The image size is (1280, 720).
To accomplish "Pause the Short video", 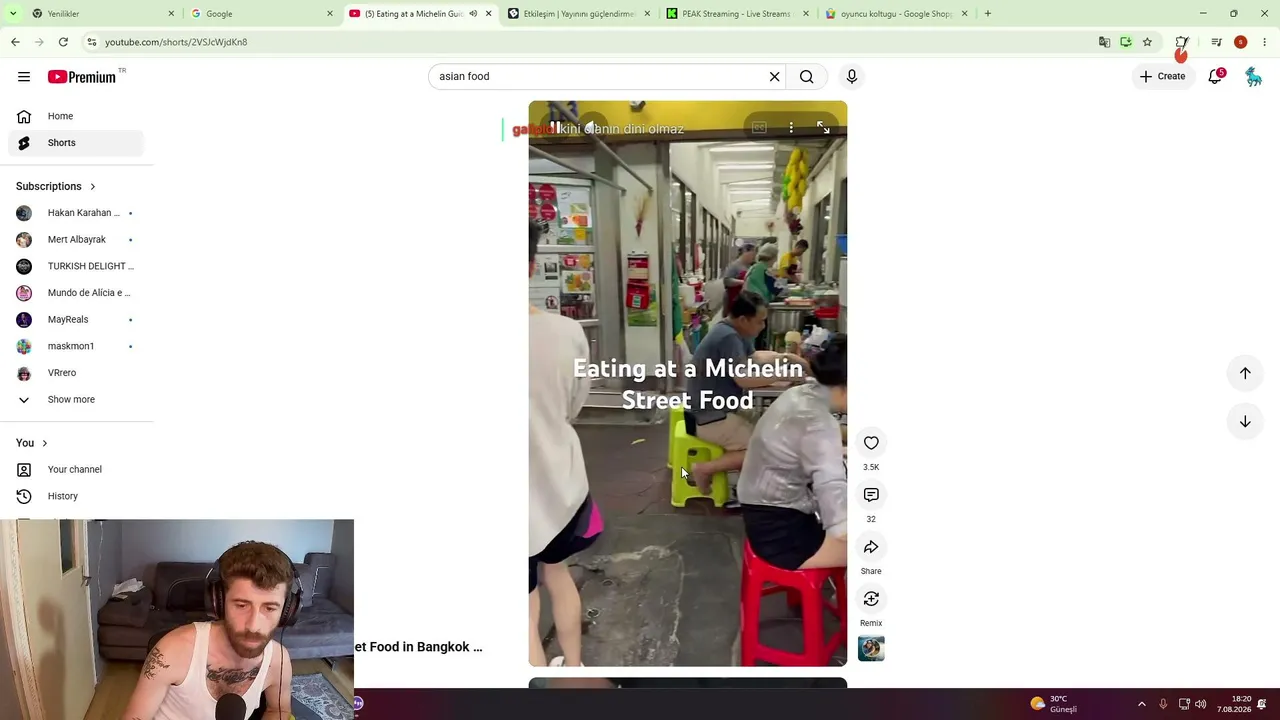I will (556, 128).
